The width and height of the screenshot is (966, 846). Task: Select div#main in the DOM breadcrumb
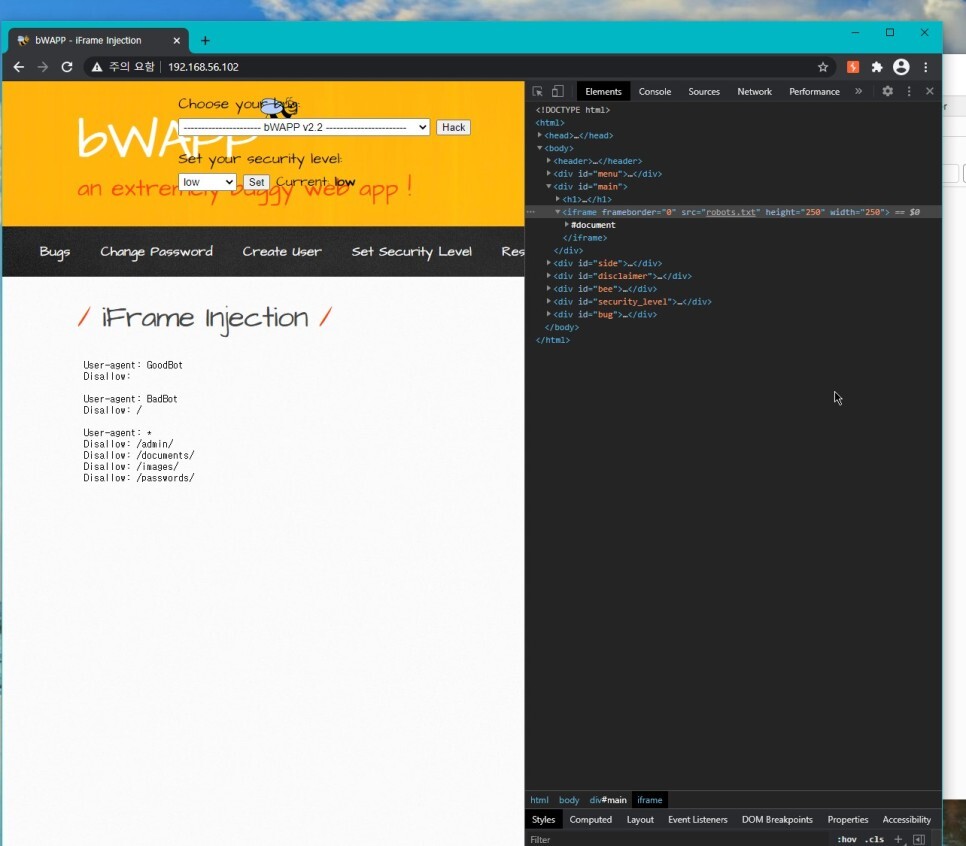coord(607,800)
